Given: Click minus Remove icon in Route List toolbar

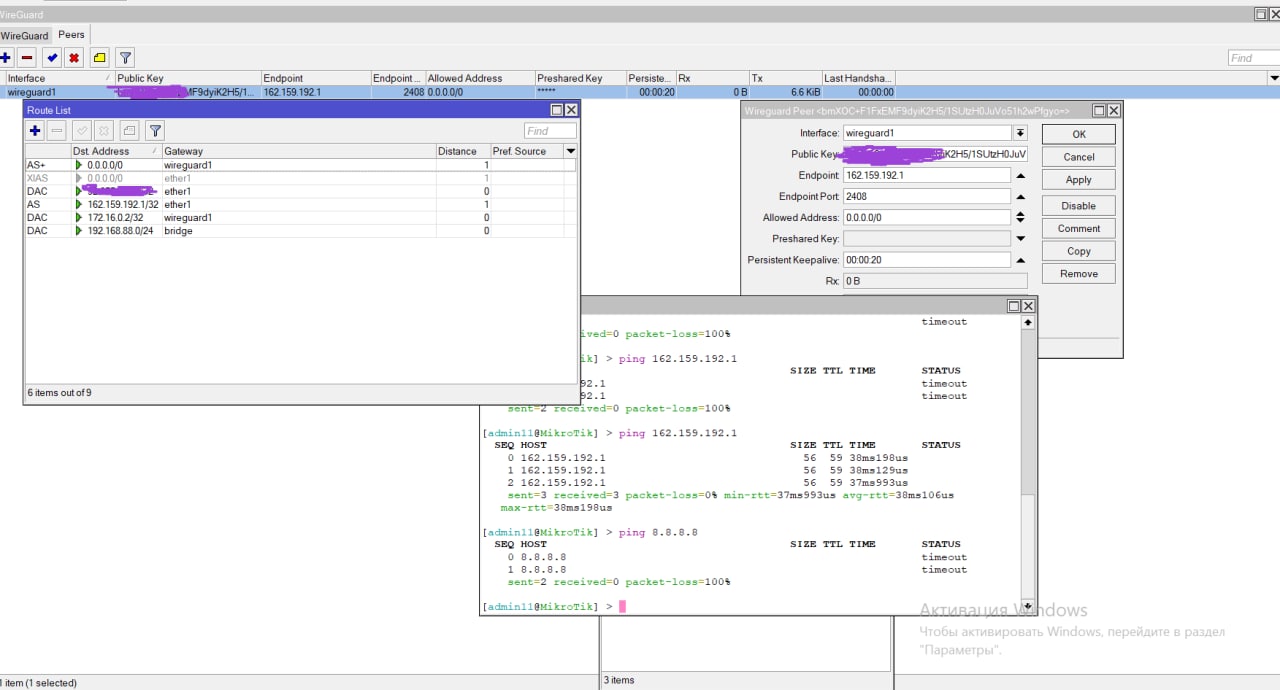Looking at the screenshot, I should coord(57,131).
